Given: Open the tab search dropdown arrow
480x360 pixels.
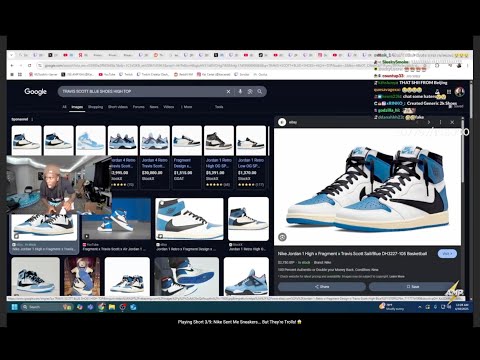Looking at the screenshot, I should coord(11,55).
